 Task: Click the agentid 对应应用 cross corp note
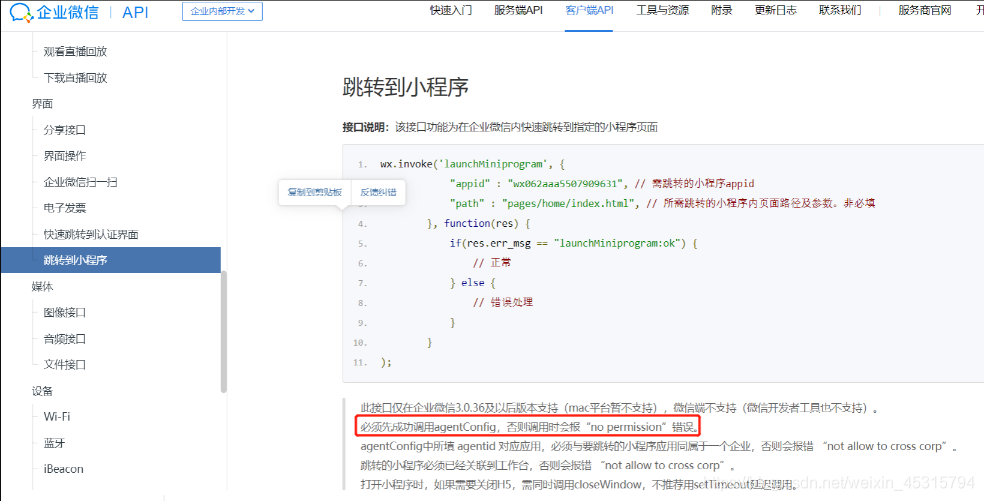(660, 447)
